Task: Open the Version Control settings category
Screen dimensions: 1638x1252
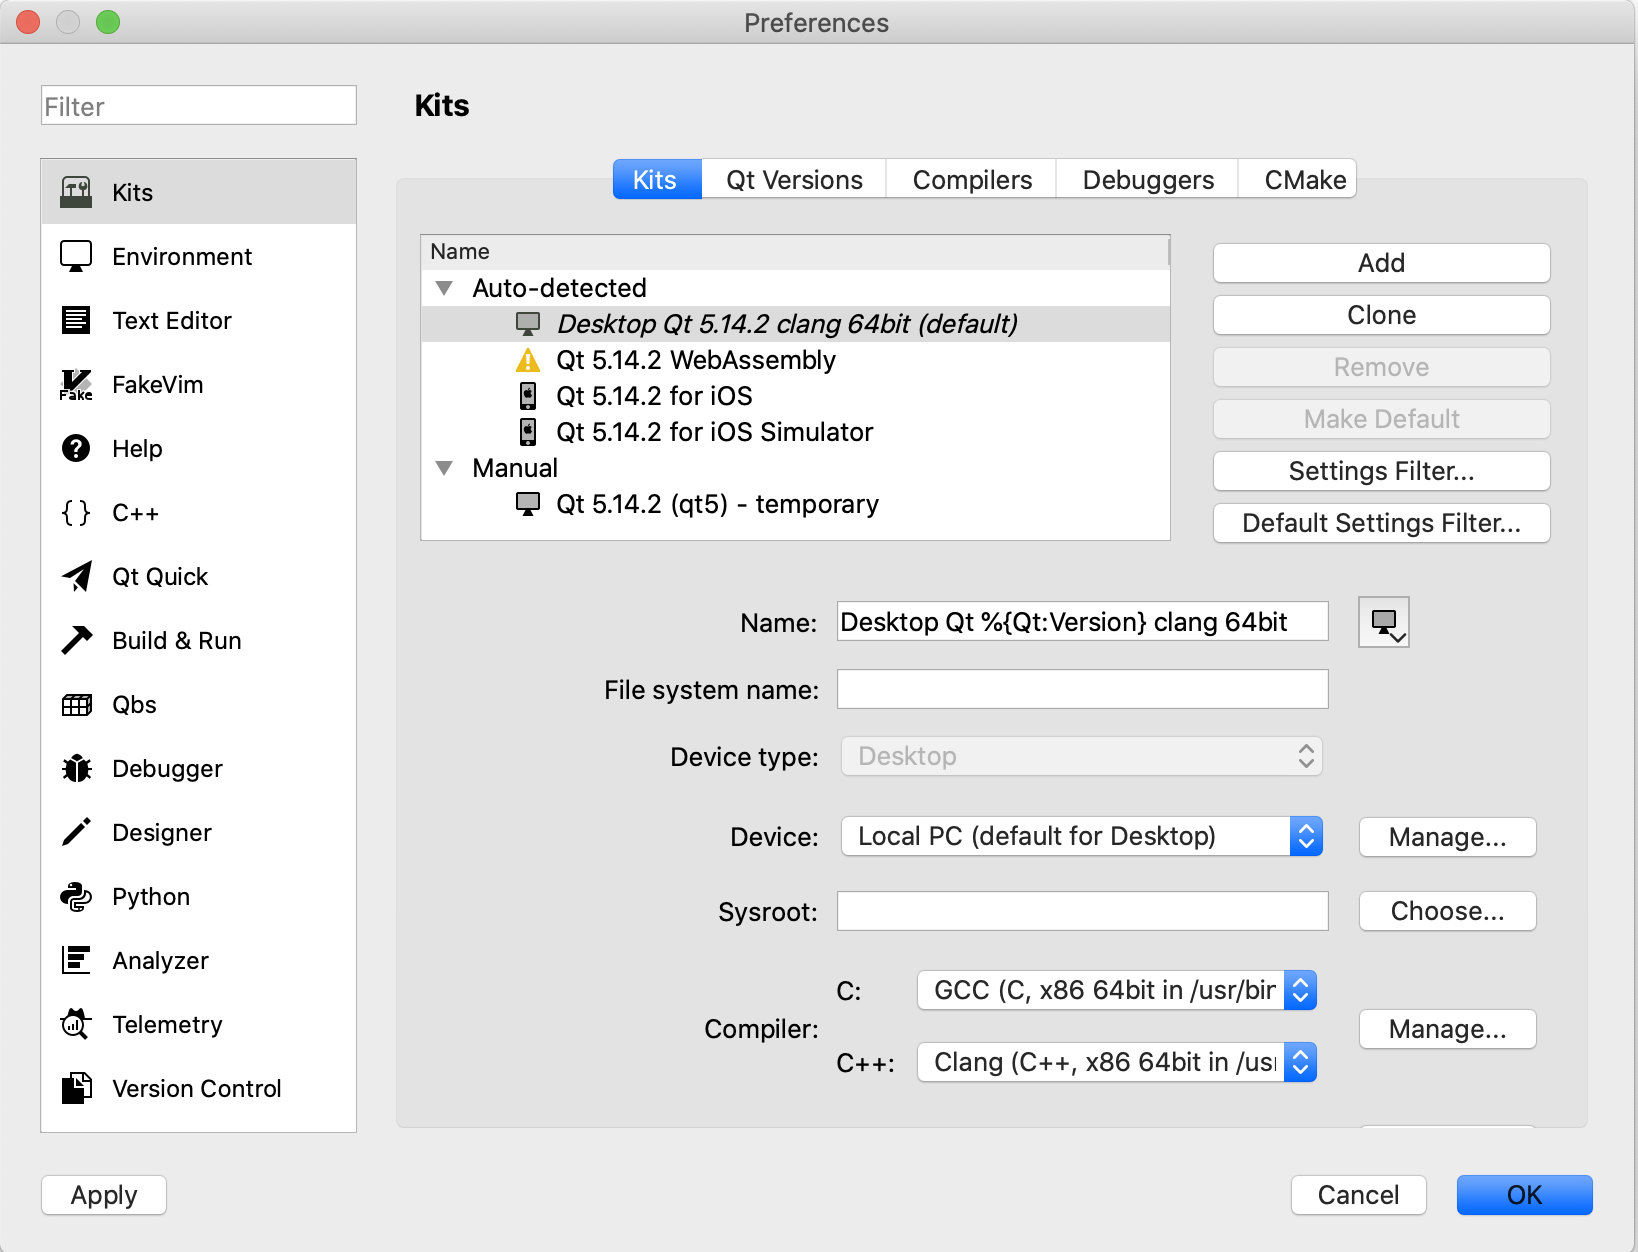Action: 198,1088
